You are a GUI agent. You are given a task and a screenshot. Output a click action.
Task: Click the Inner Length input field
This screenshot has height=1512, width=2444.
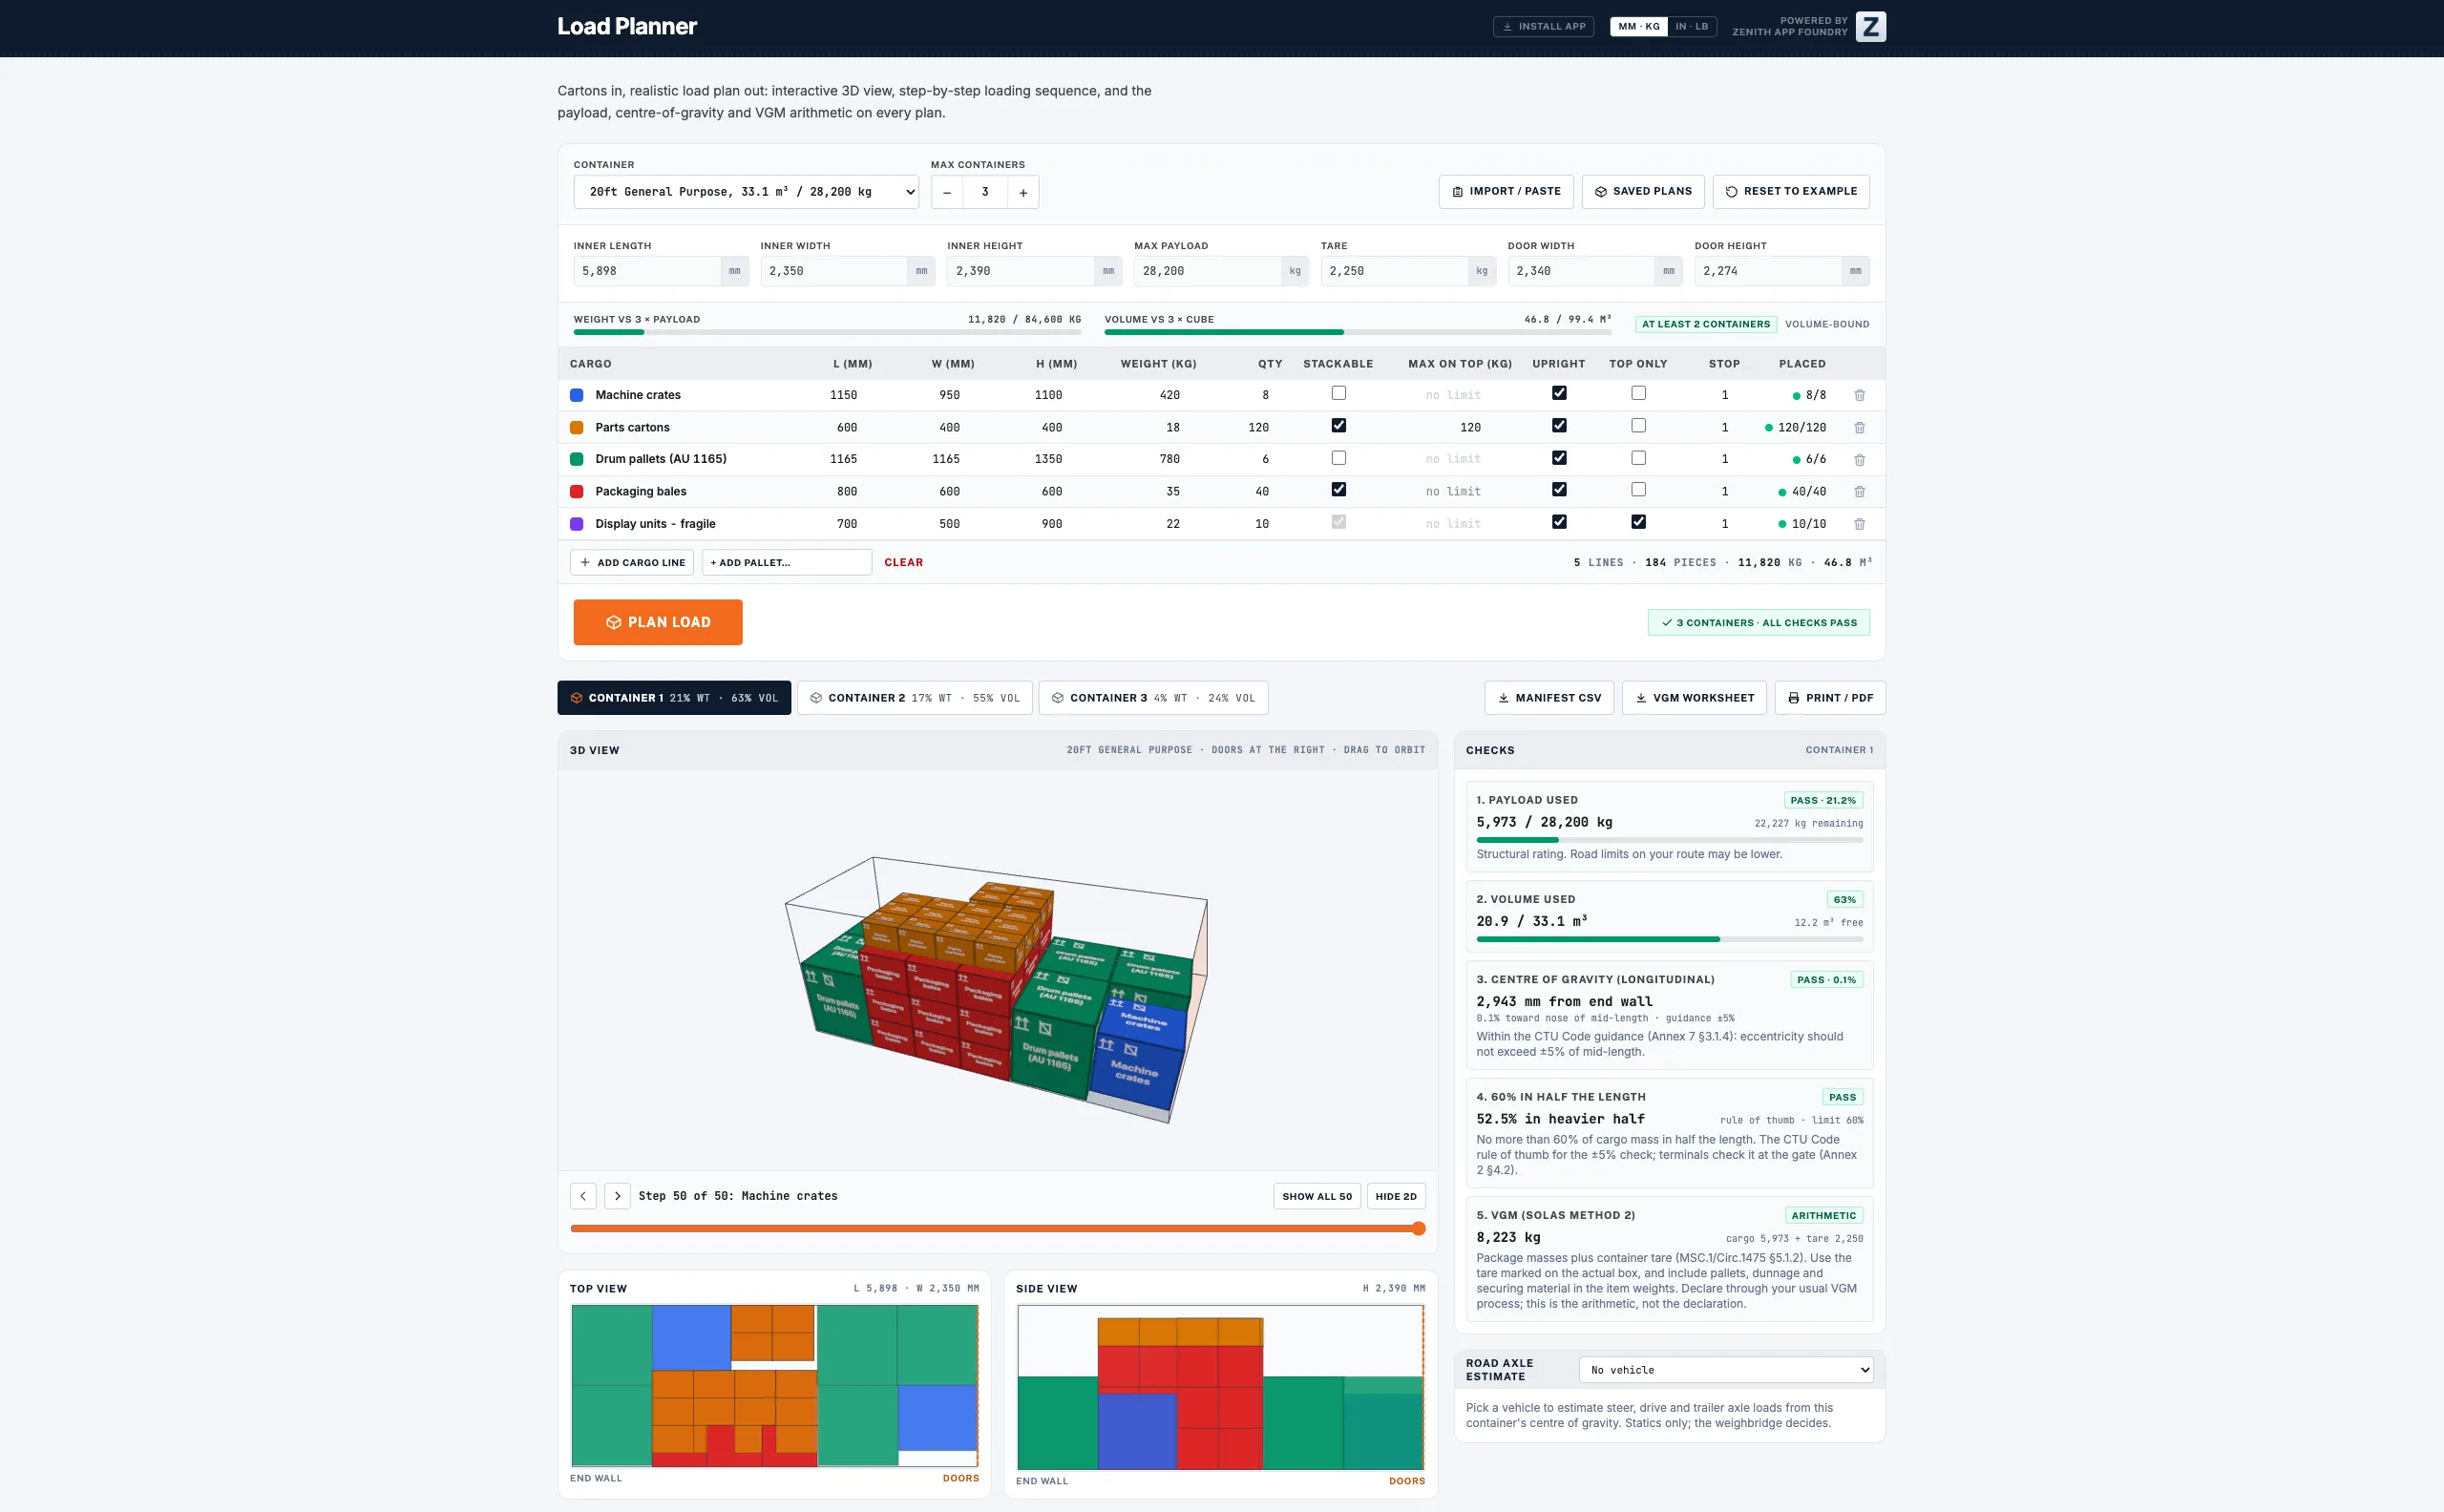646,271
